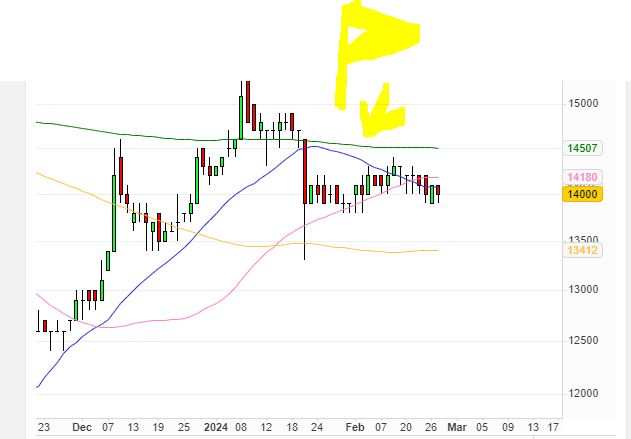
Task: Click the 2024 date axis label
Action: [x=216, y=427]
